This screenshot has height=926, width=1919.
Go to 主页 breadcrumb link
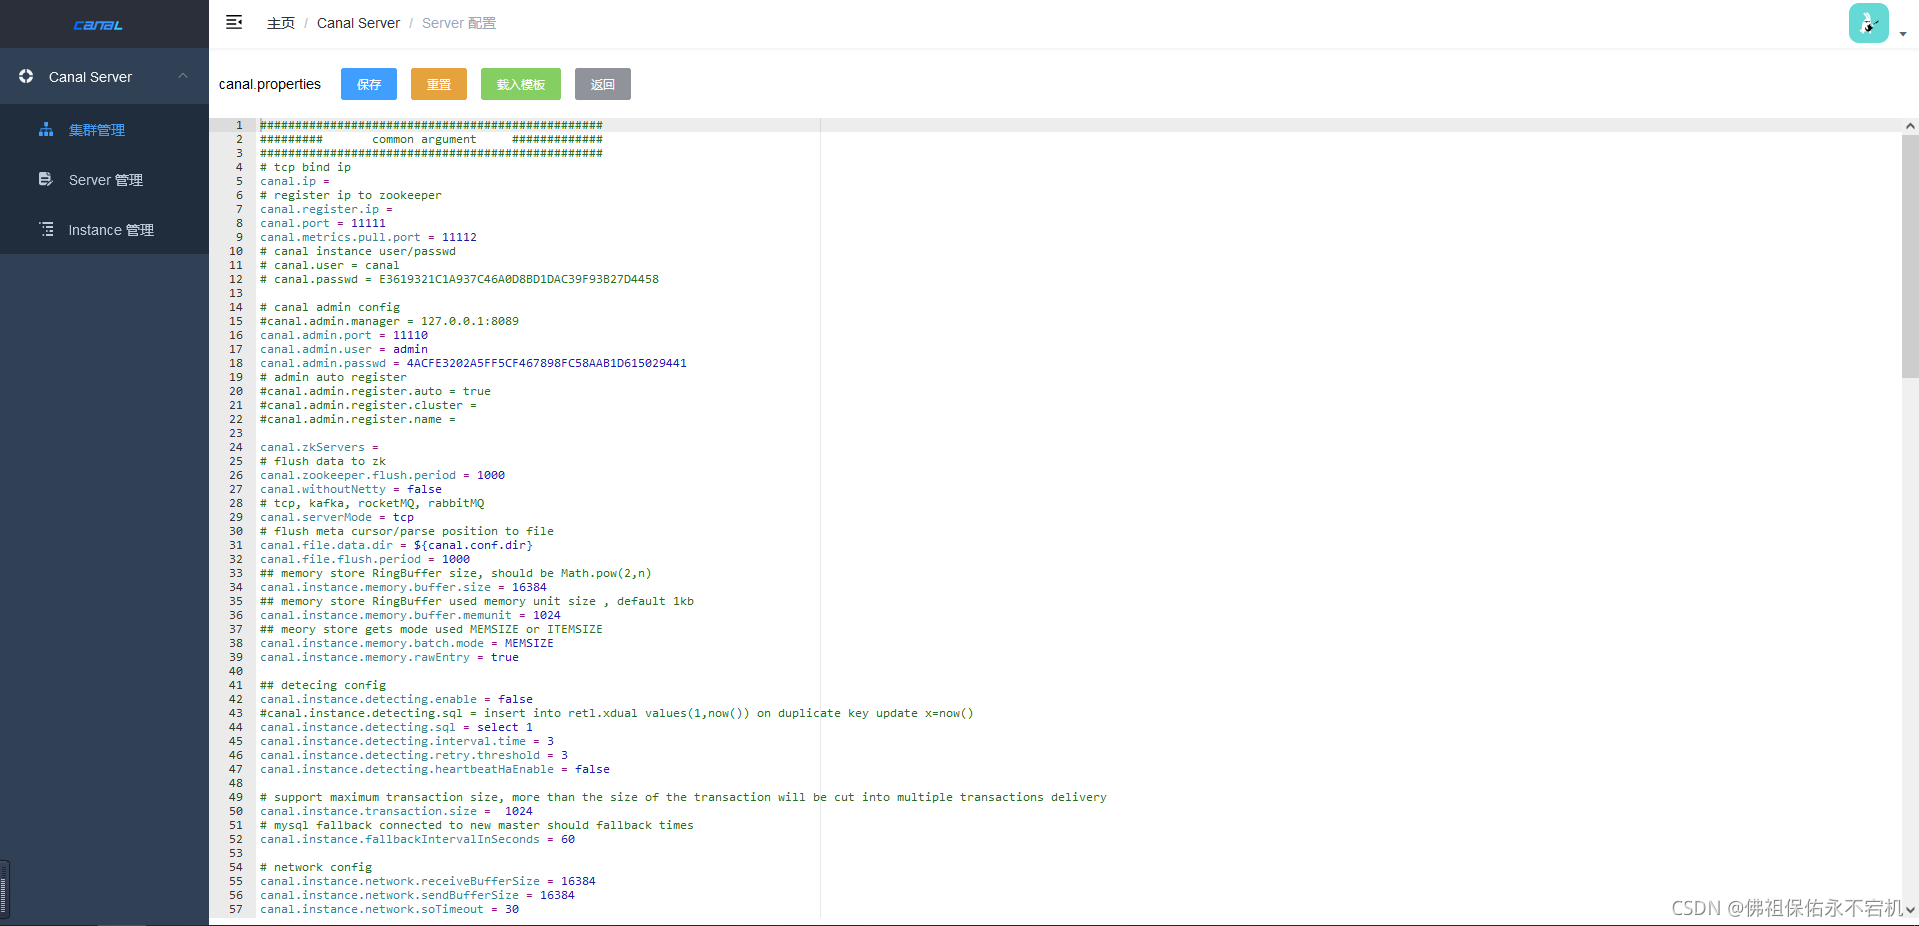point(281,23)
